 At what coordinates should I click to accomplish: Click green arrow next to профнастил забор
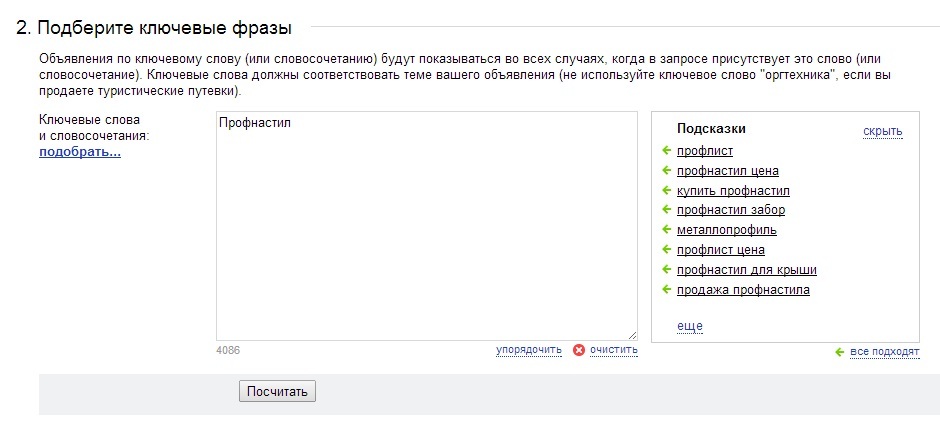click(x=666, y=210)
